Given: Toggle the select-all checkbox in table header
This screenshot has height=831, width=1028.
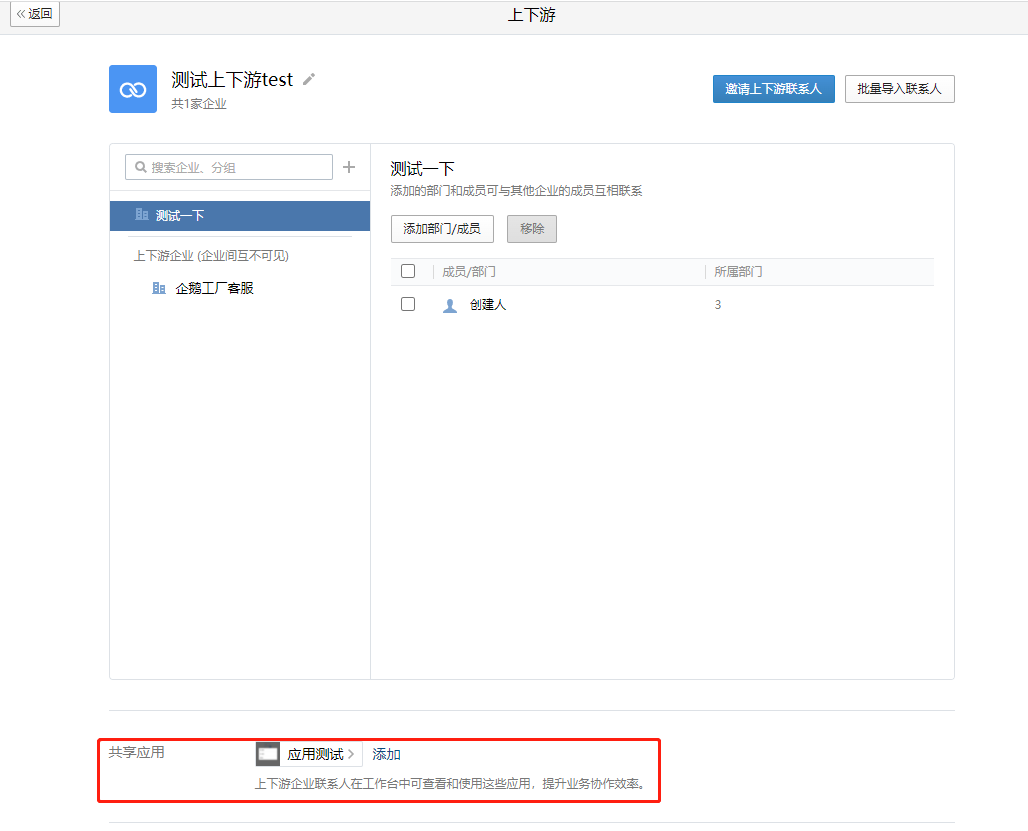Looking at the screenshot, I should coord(408,271).
